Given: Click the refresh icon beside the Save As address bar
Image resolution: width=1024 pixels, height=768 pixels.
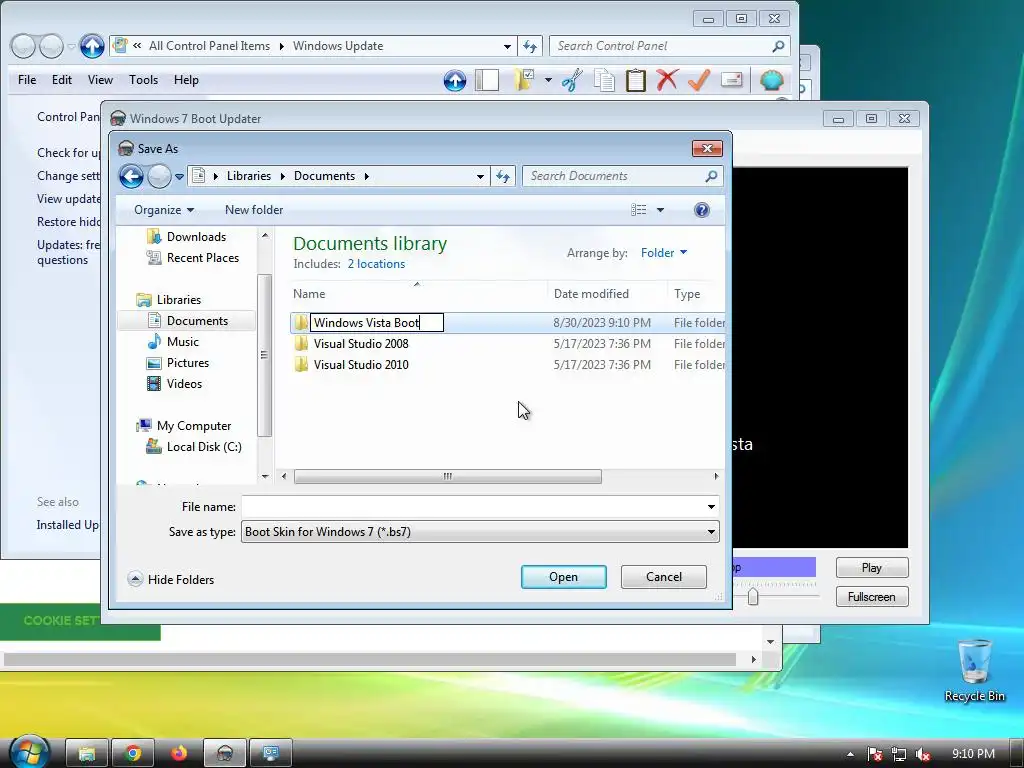Looking at the screenshot, I should 503,176.
